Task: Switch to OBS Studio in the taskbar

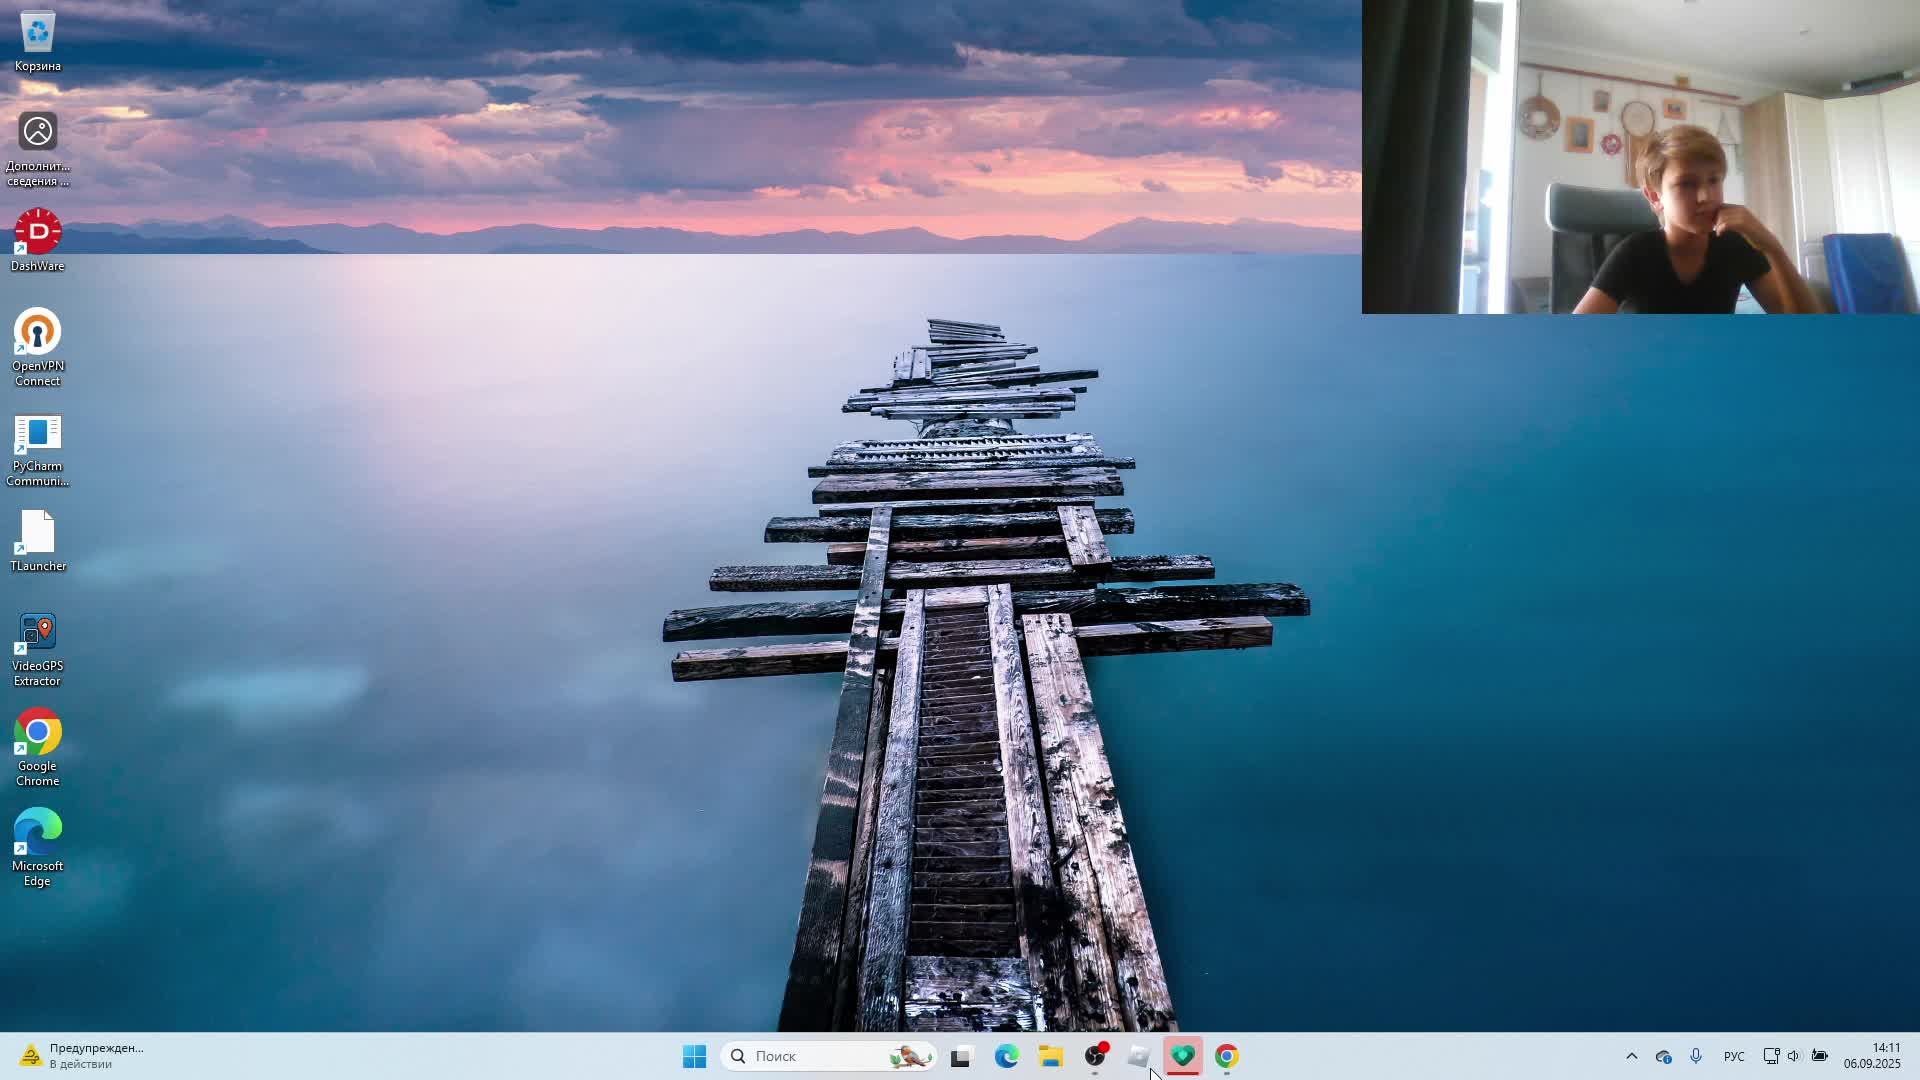Action: click(x=1095, y=1056)
